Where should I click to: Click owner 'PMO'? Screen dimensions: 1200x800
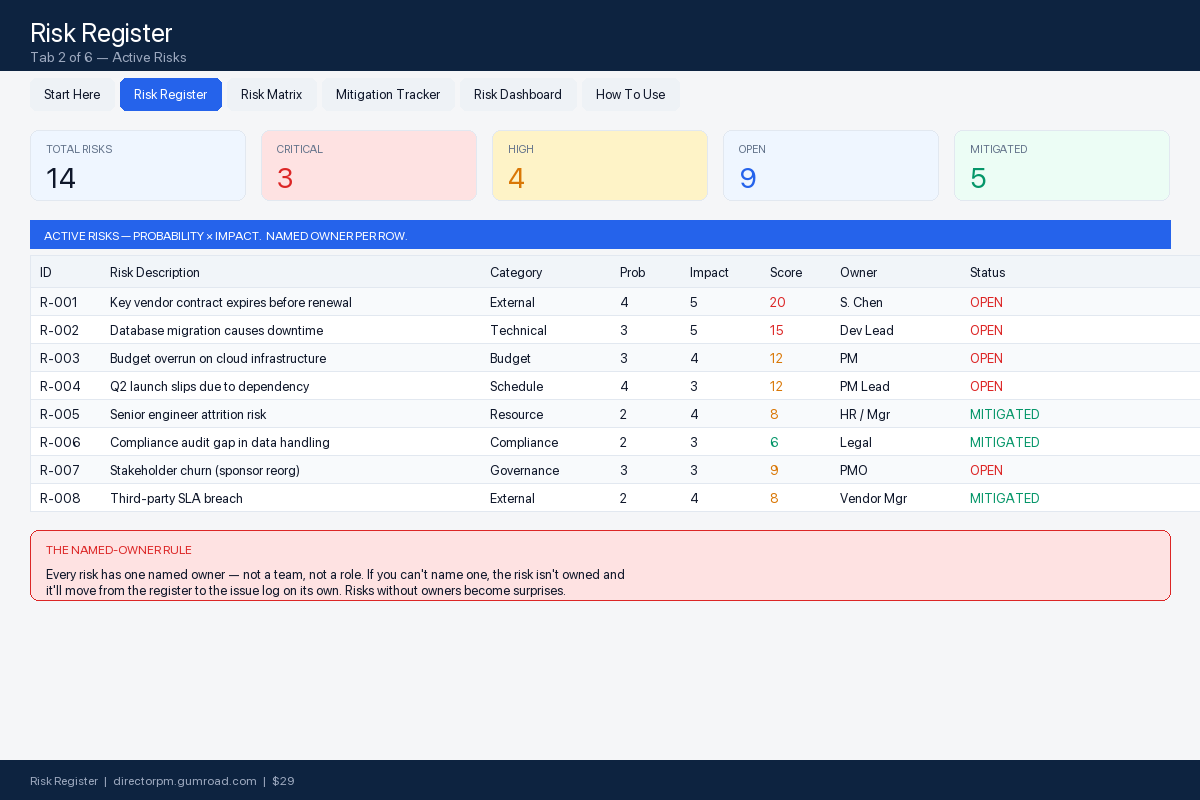(854, 470)
